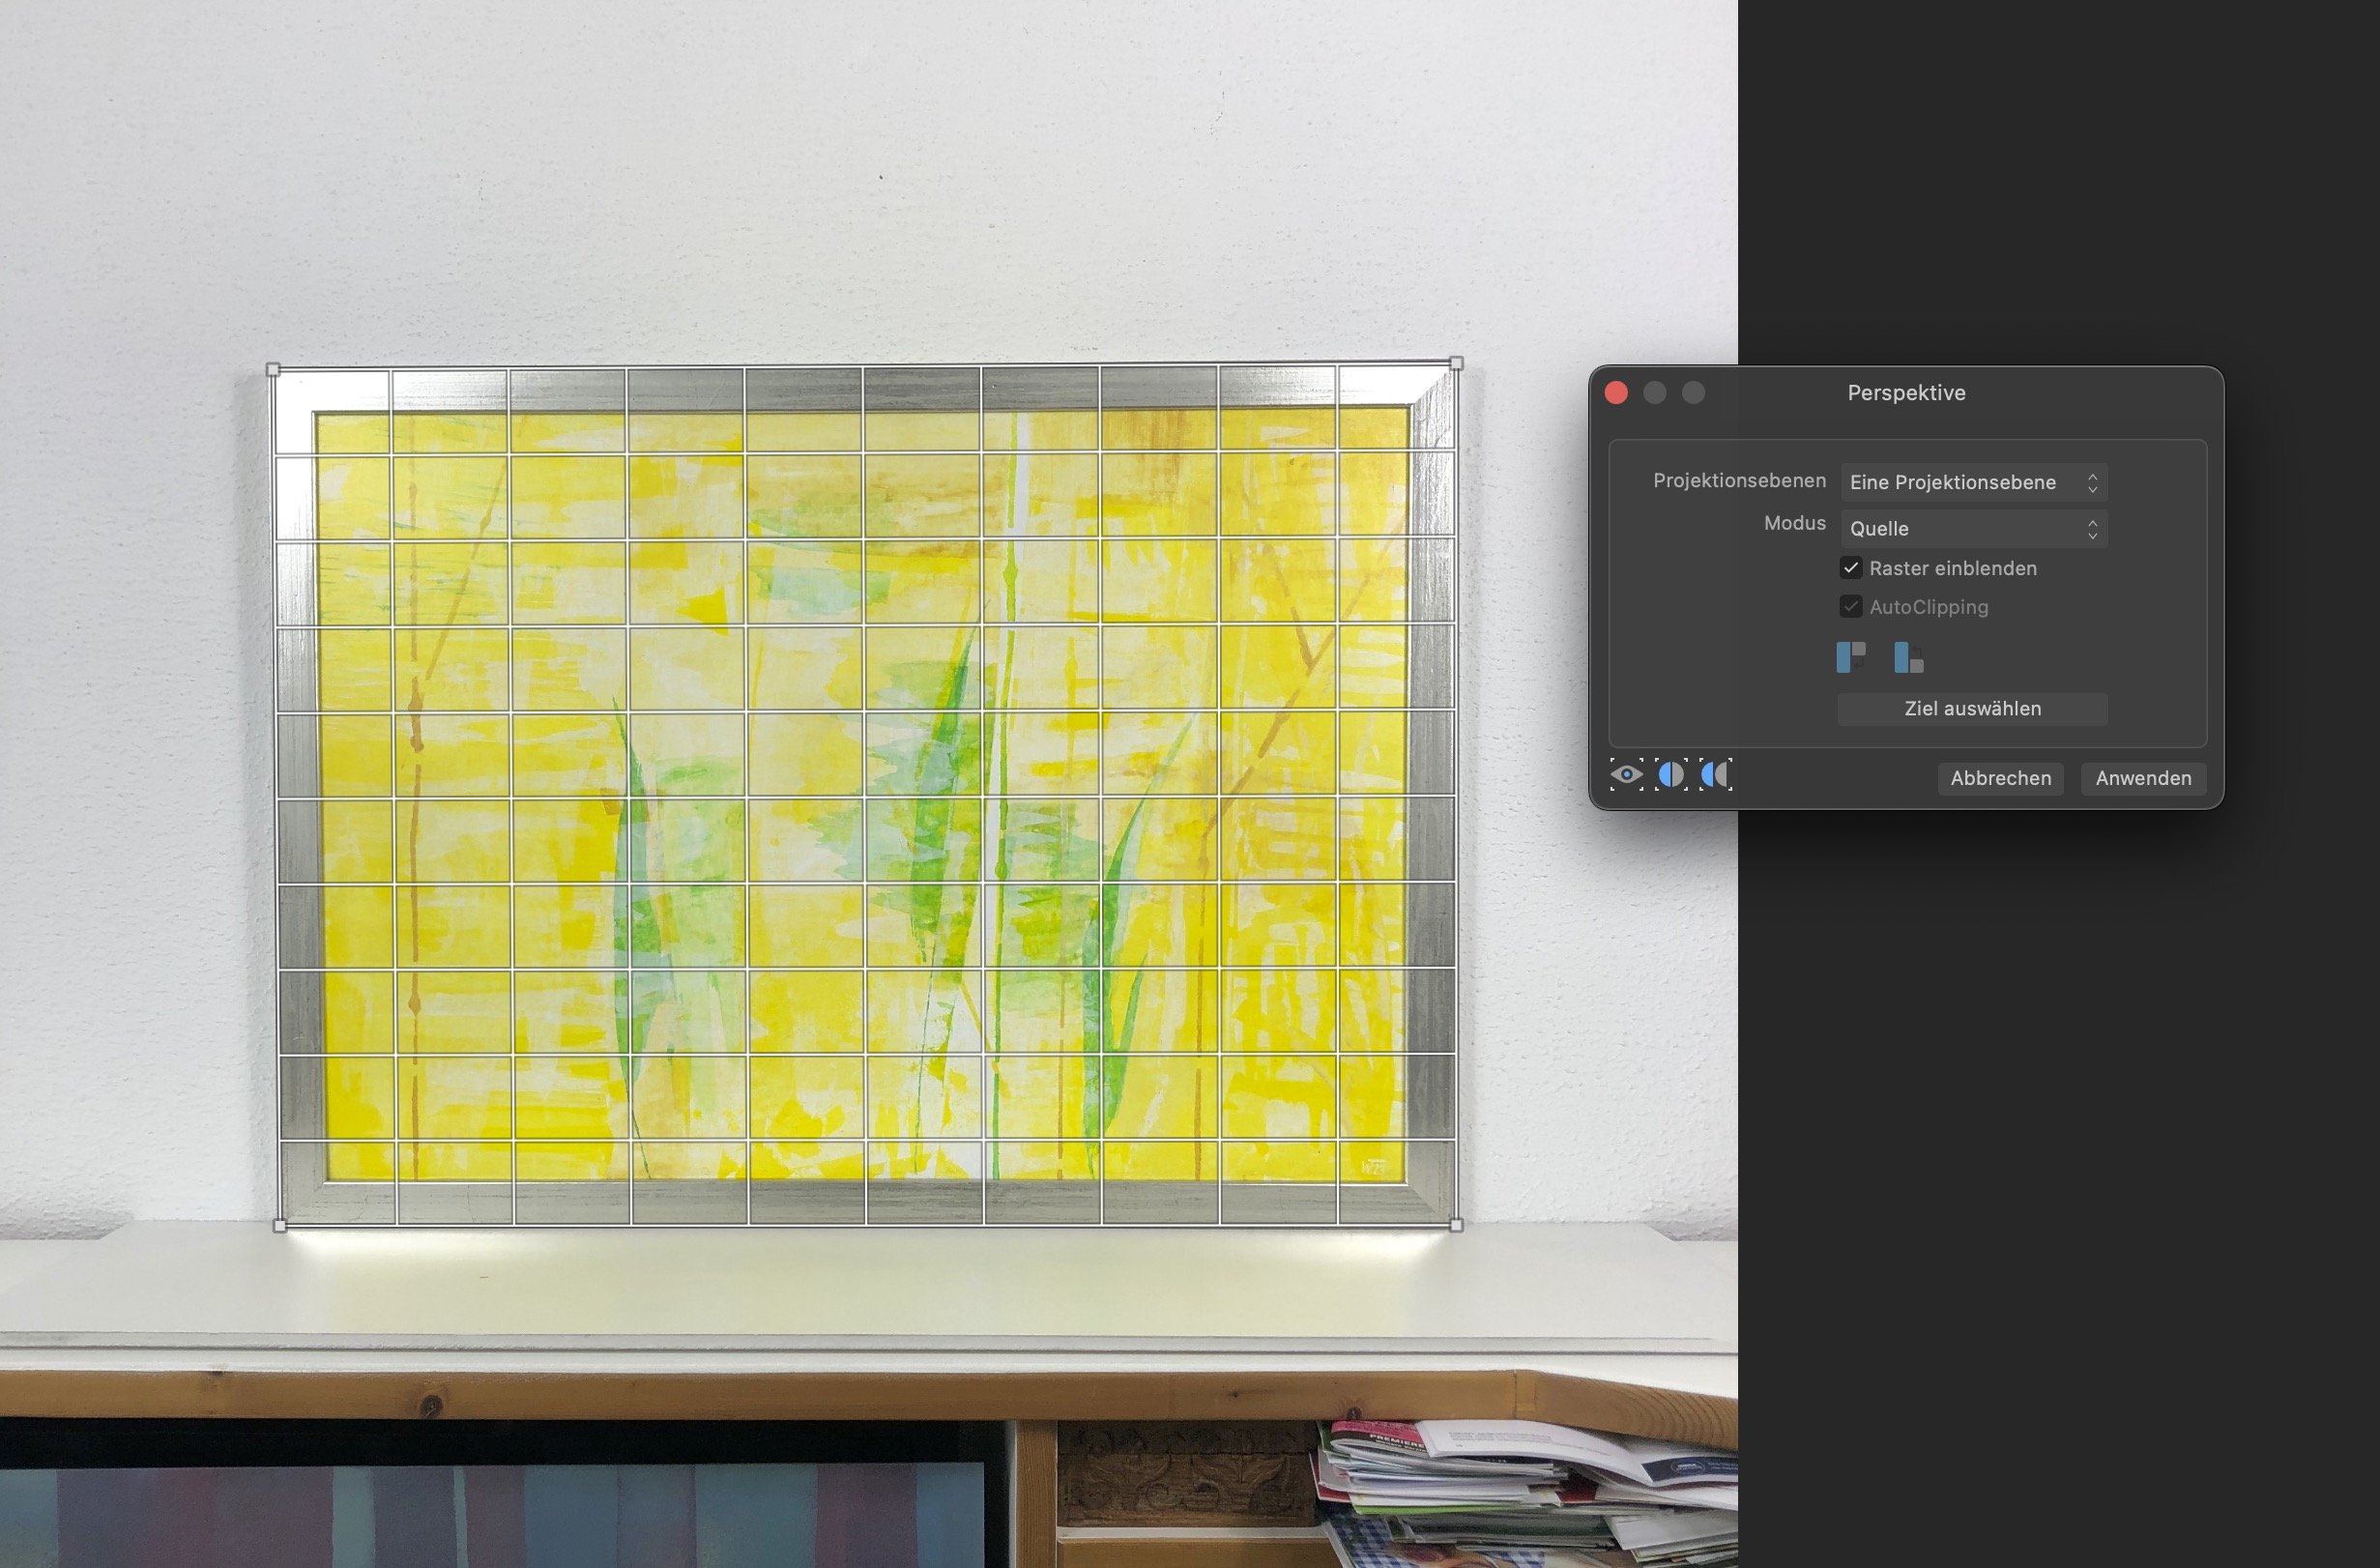This screenshot has height=1568, width=2380.
Task: Click the Perspektive dialog title bar
Action: click(1905, 393)
